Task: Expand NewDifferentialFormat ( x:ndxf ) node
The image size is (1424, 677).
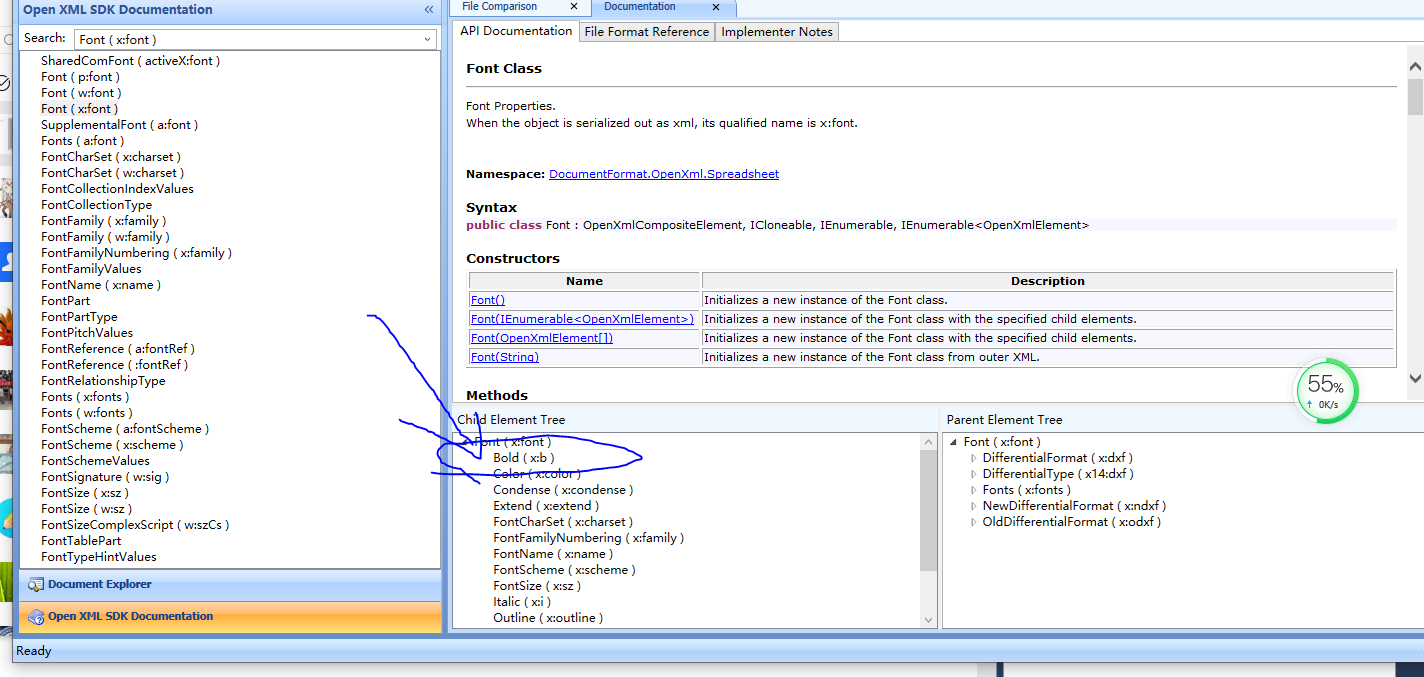Action: pyautogui.click(x=974, y=506)
